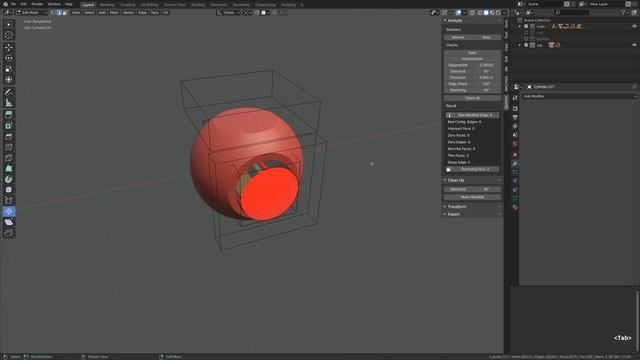This screenshot has height=360, width=640.
Task: Pick the Measure ruler tool
Action: coord(9,103)
